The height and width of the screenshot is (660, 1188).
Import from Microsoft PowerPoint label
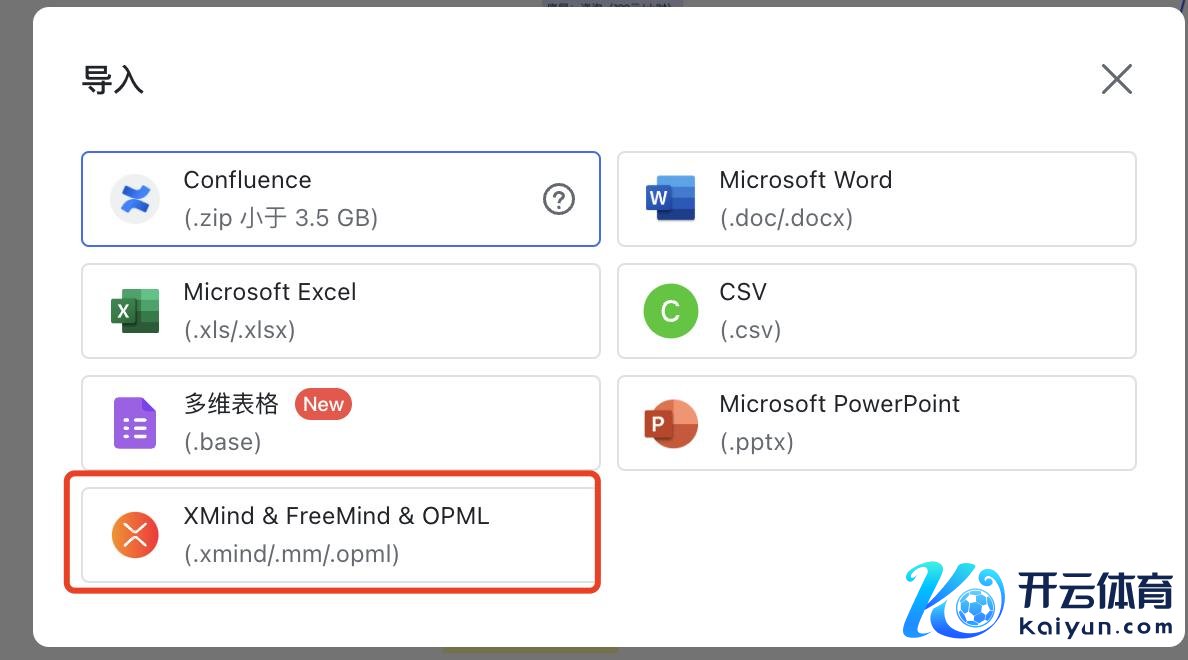[x=839, y=404]
